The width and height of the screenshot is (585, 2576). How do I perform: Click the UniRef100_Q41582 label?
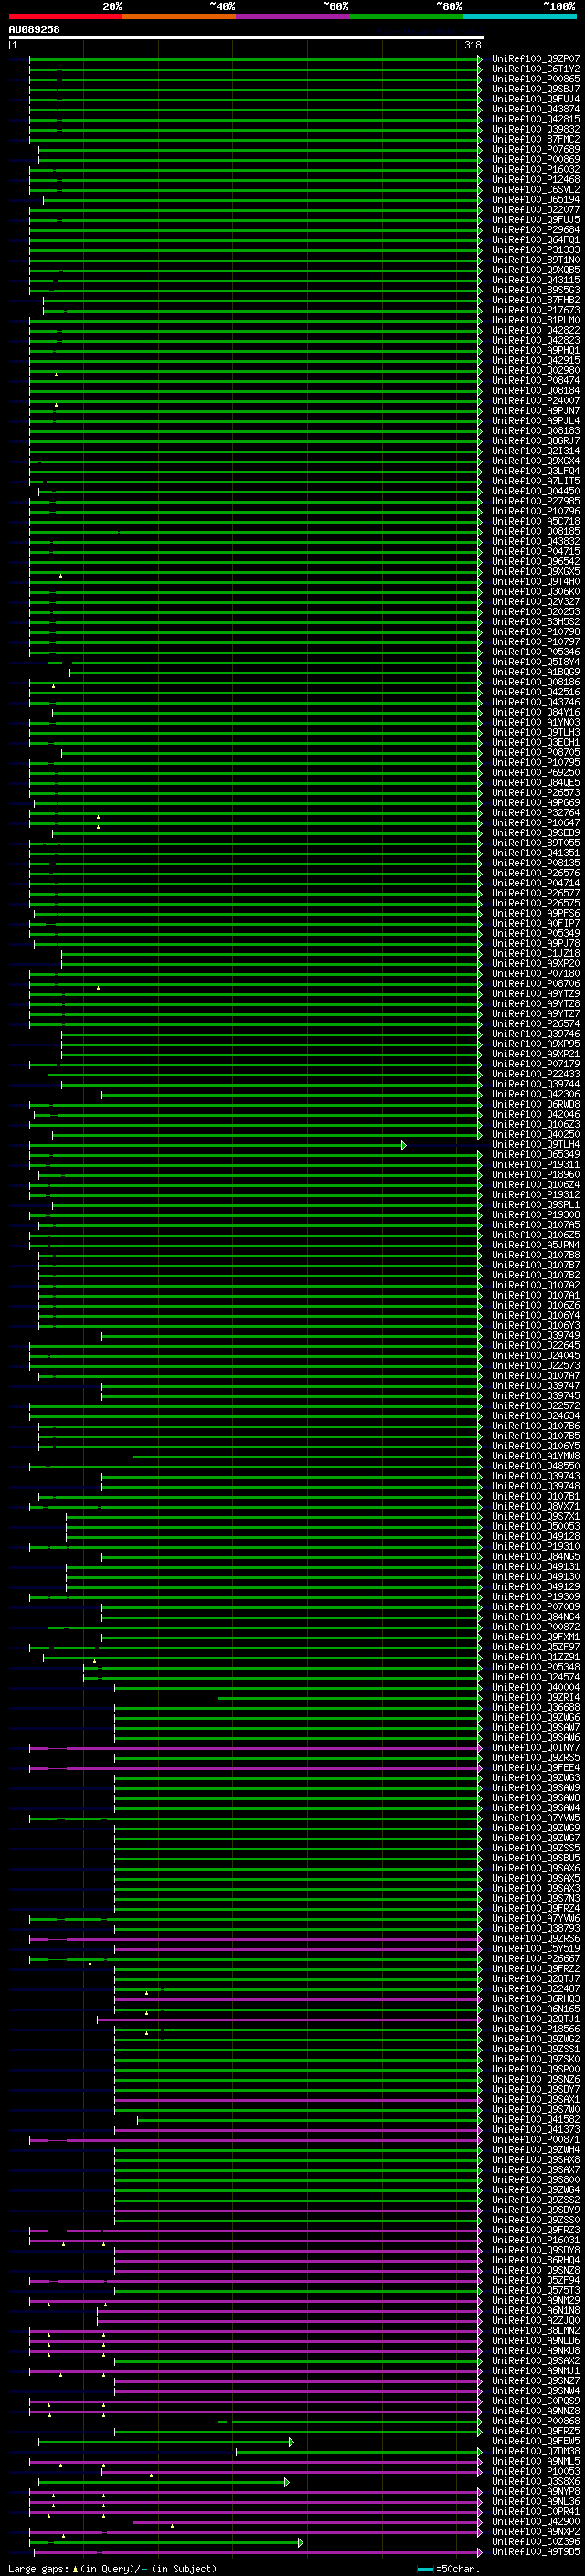[x=535, y=2121]
